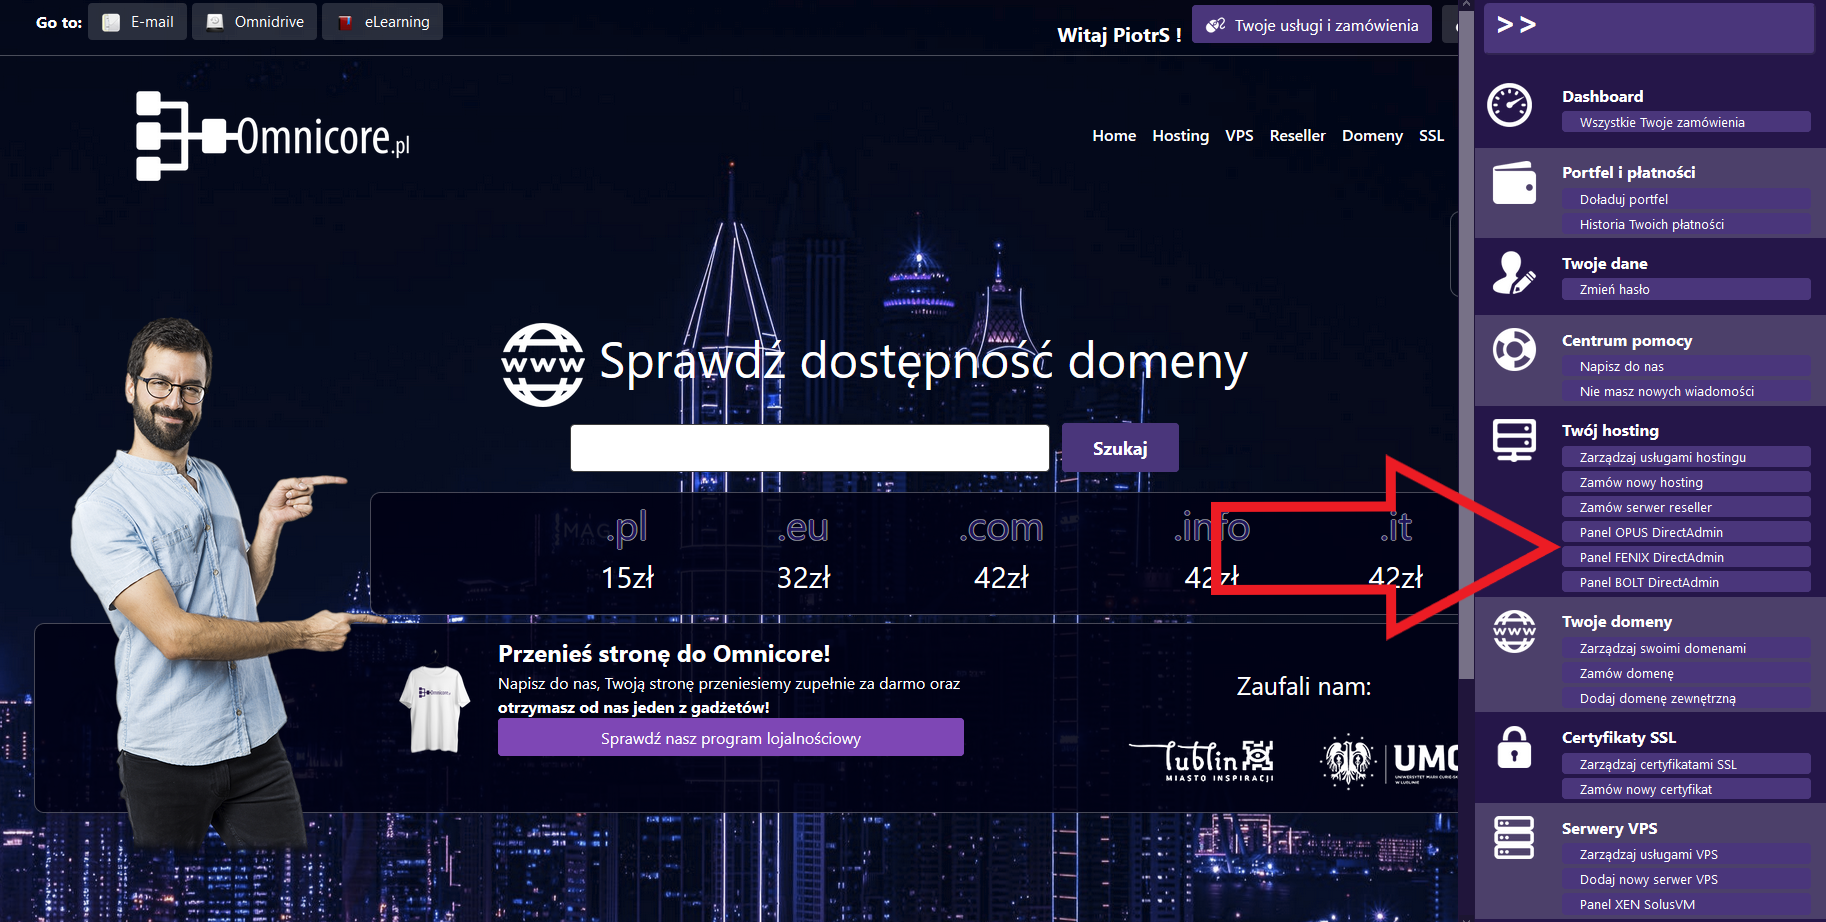Click the Omnicore.pl logo
This screenshot has width=1826, height=922.
click(x=273, y=136)
